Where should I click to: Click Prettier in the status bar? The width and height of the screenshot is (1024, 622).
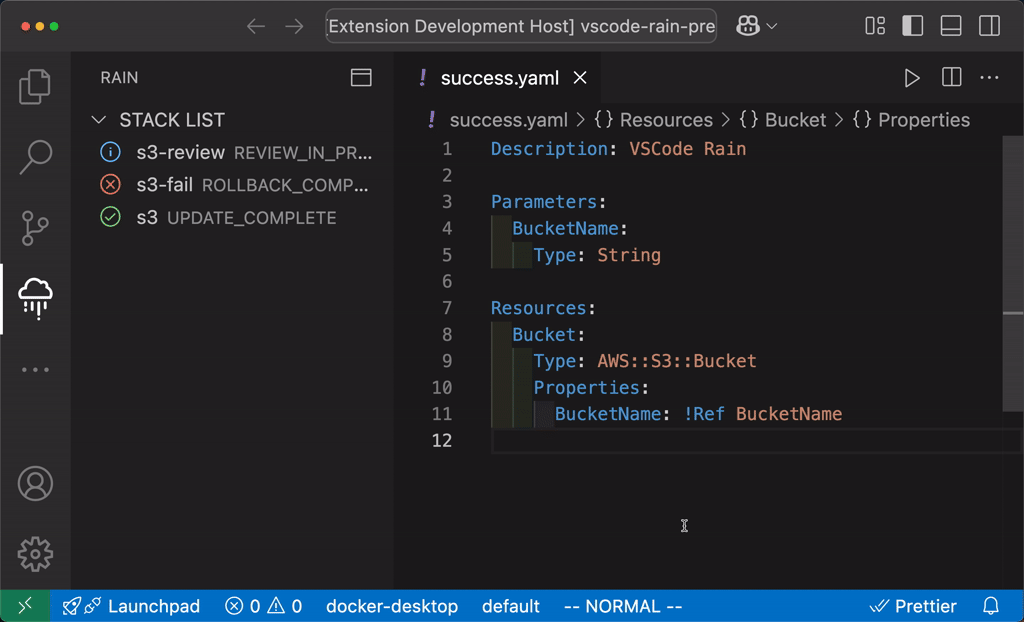(914, 606)
